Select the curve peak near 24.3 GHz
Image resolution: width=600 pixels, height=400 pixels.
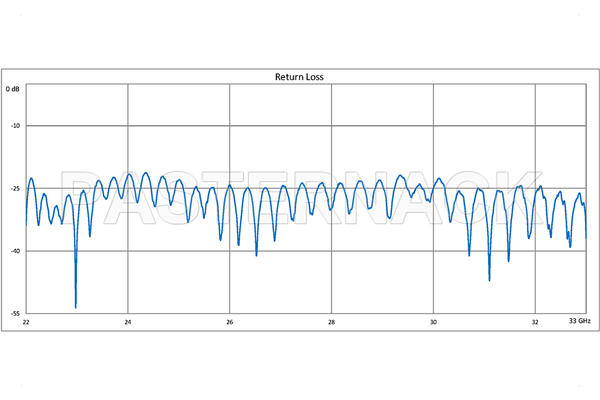[x=145, y=173]
